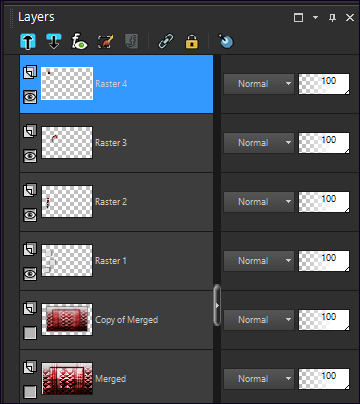
Task: Click the edit selection icon
Action: pos(105,42)
